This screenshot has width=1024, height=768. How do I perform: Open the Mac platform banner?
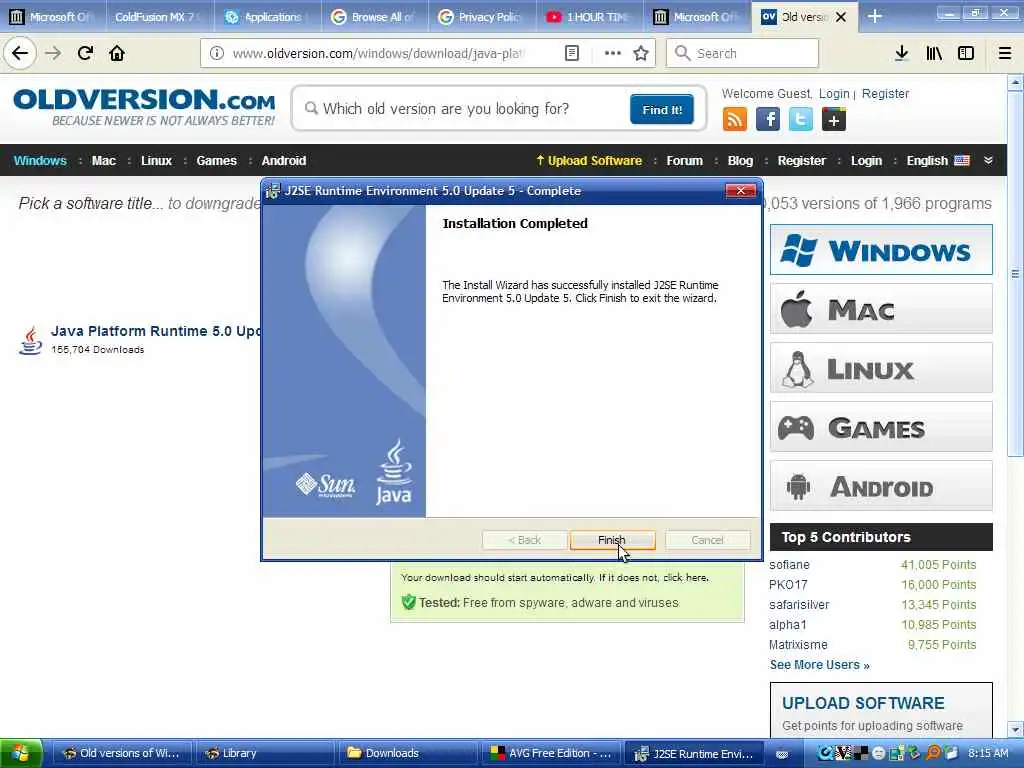[881, 309]
